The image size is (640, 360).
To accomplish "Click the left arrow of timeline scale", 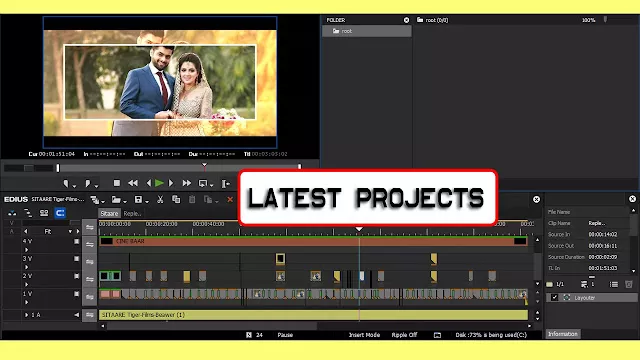I will [x=26, y=231].
